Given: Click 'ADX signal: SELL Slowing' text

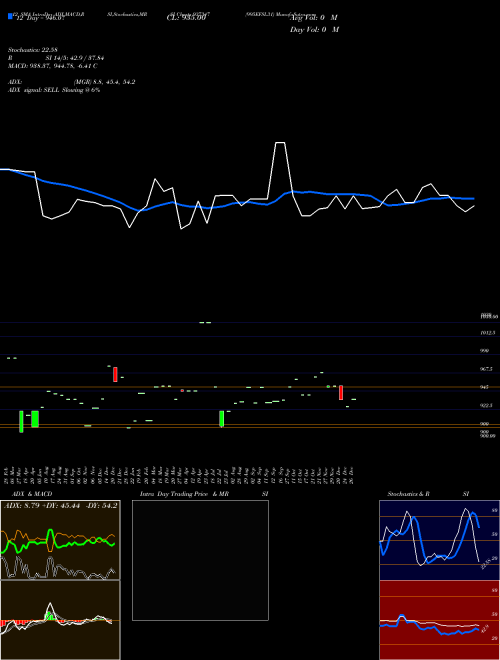Looking at the screenshot, I should pos(54,90).
